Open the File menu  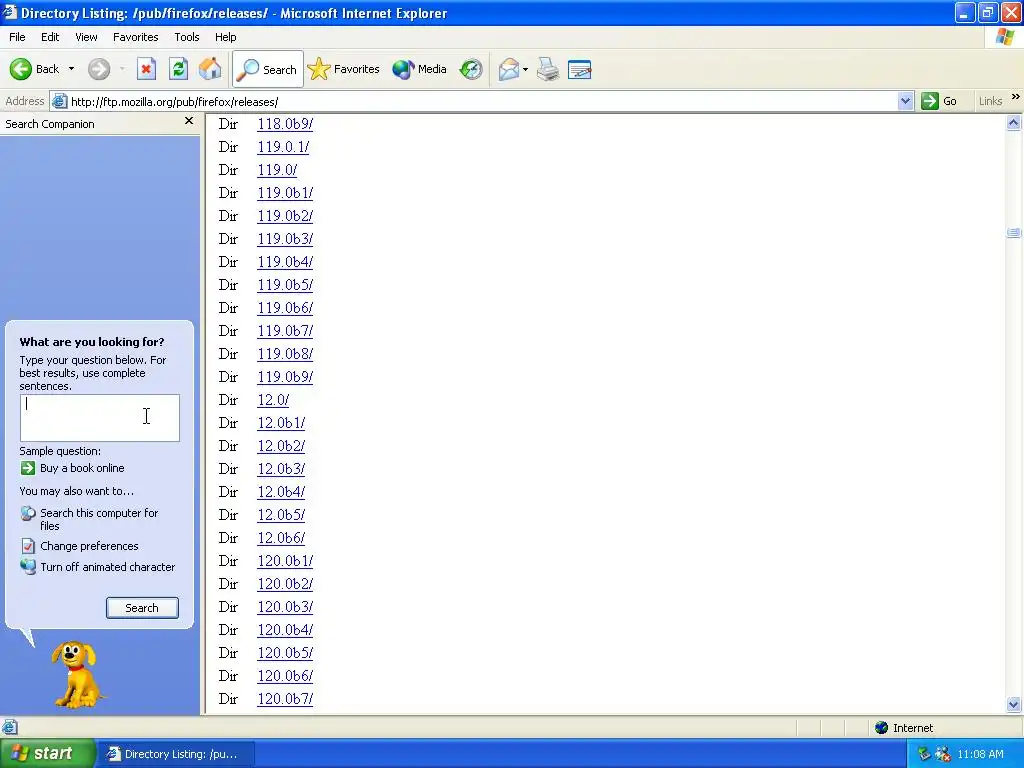[x=18, y=37]
